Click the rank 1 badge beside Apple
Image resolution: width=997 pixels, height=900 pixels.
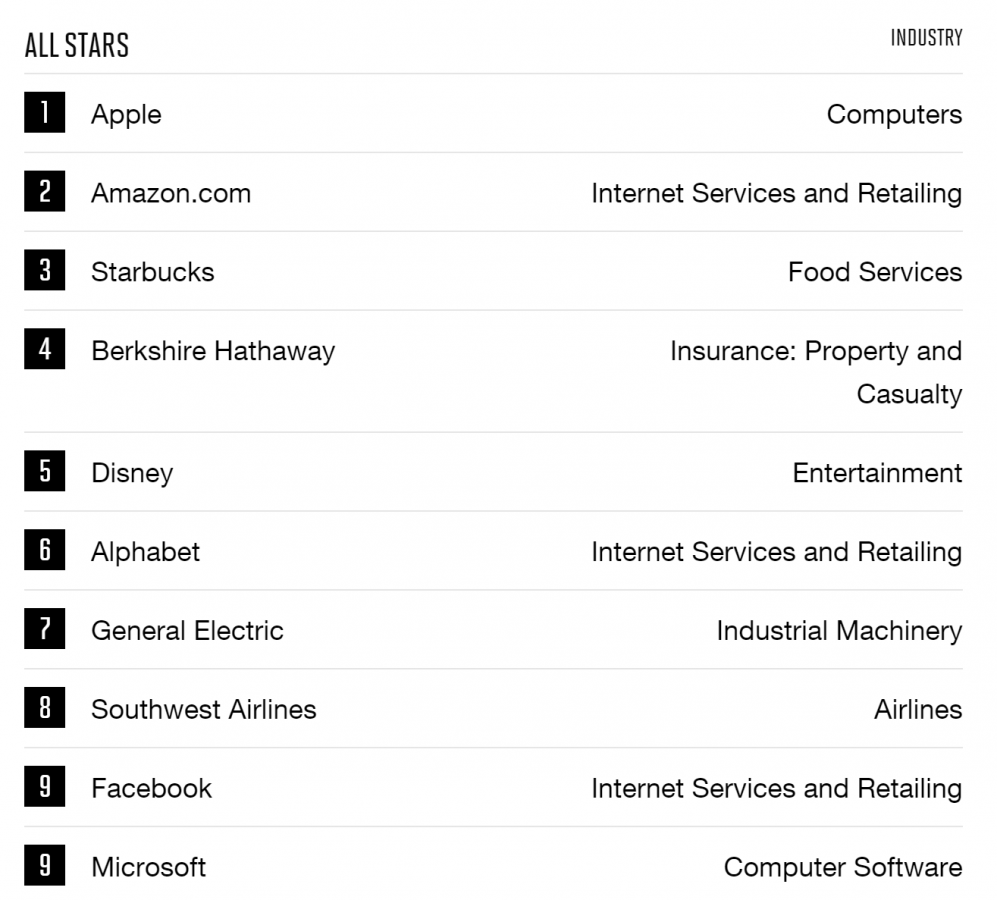[45, 112]
